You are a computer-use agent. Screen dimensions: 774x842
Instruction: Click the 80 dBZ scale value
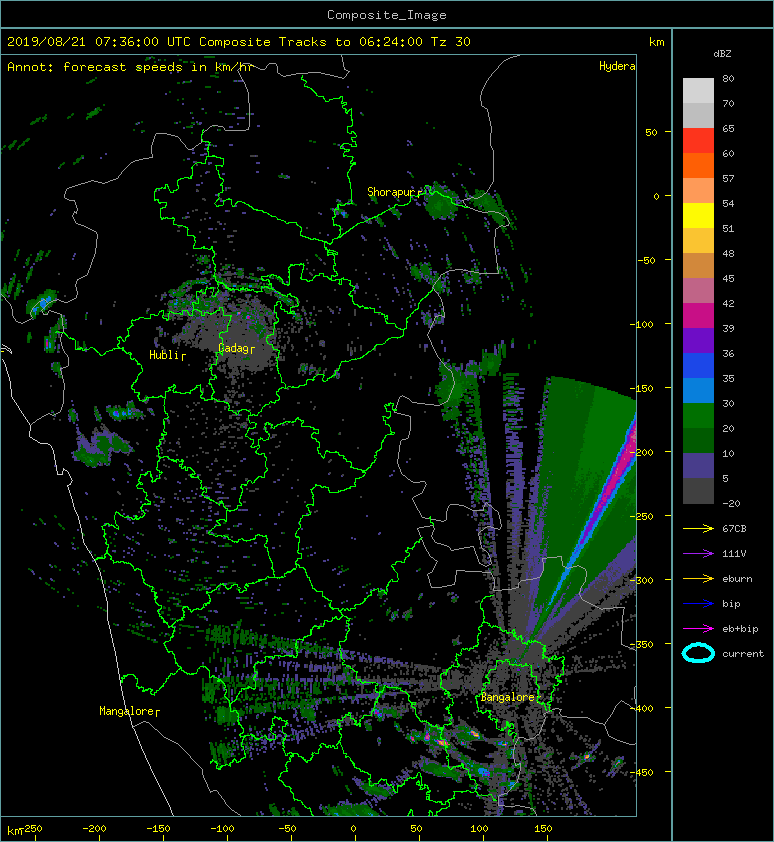tap(728, 78)
